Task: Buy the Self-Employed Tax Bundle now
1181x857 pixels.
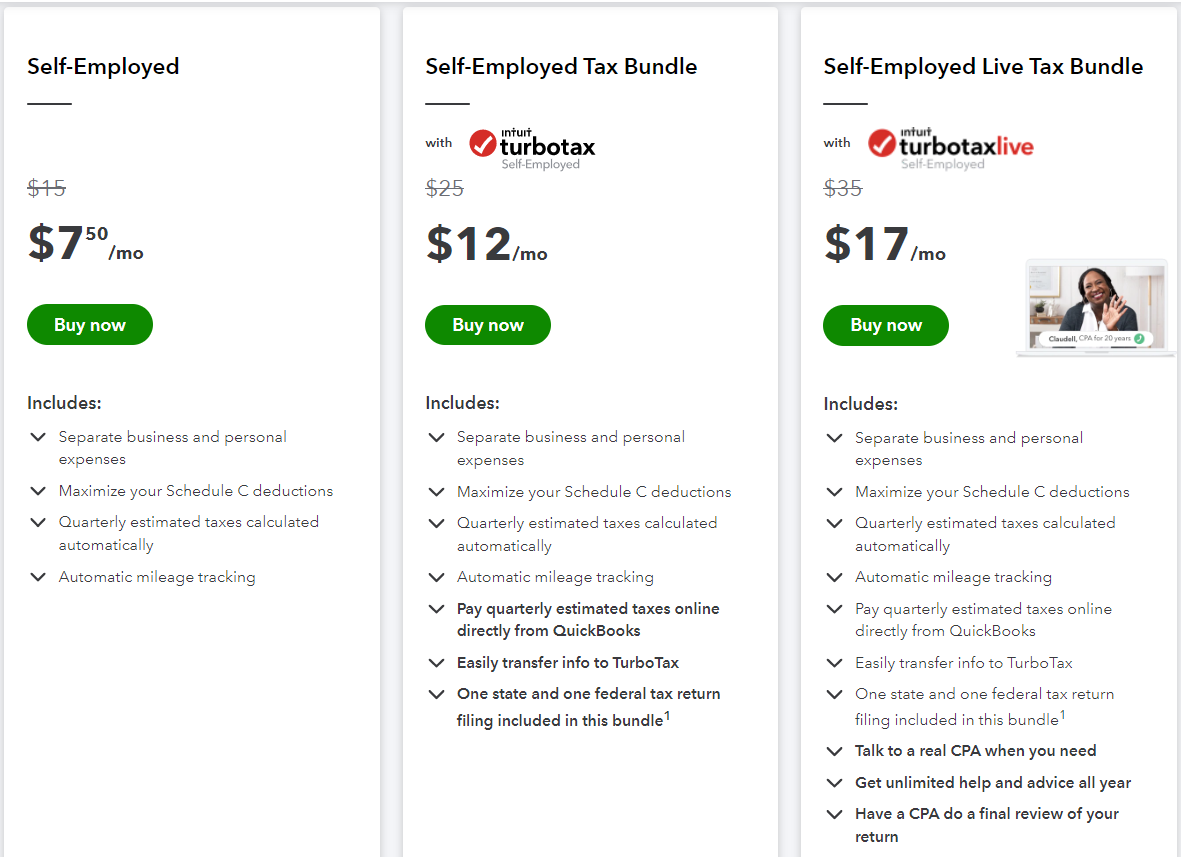Action: coord(487,325)
